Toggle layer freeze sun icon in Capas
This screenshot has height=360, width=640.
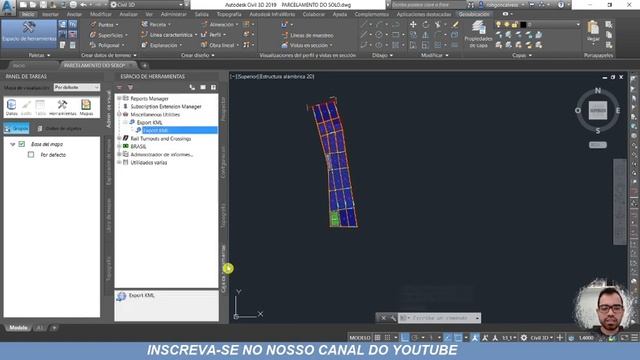[507, 24]
